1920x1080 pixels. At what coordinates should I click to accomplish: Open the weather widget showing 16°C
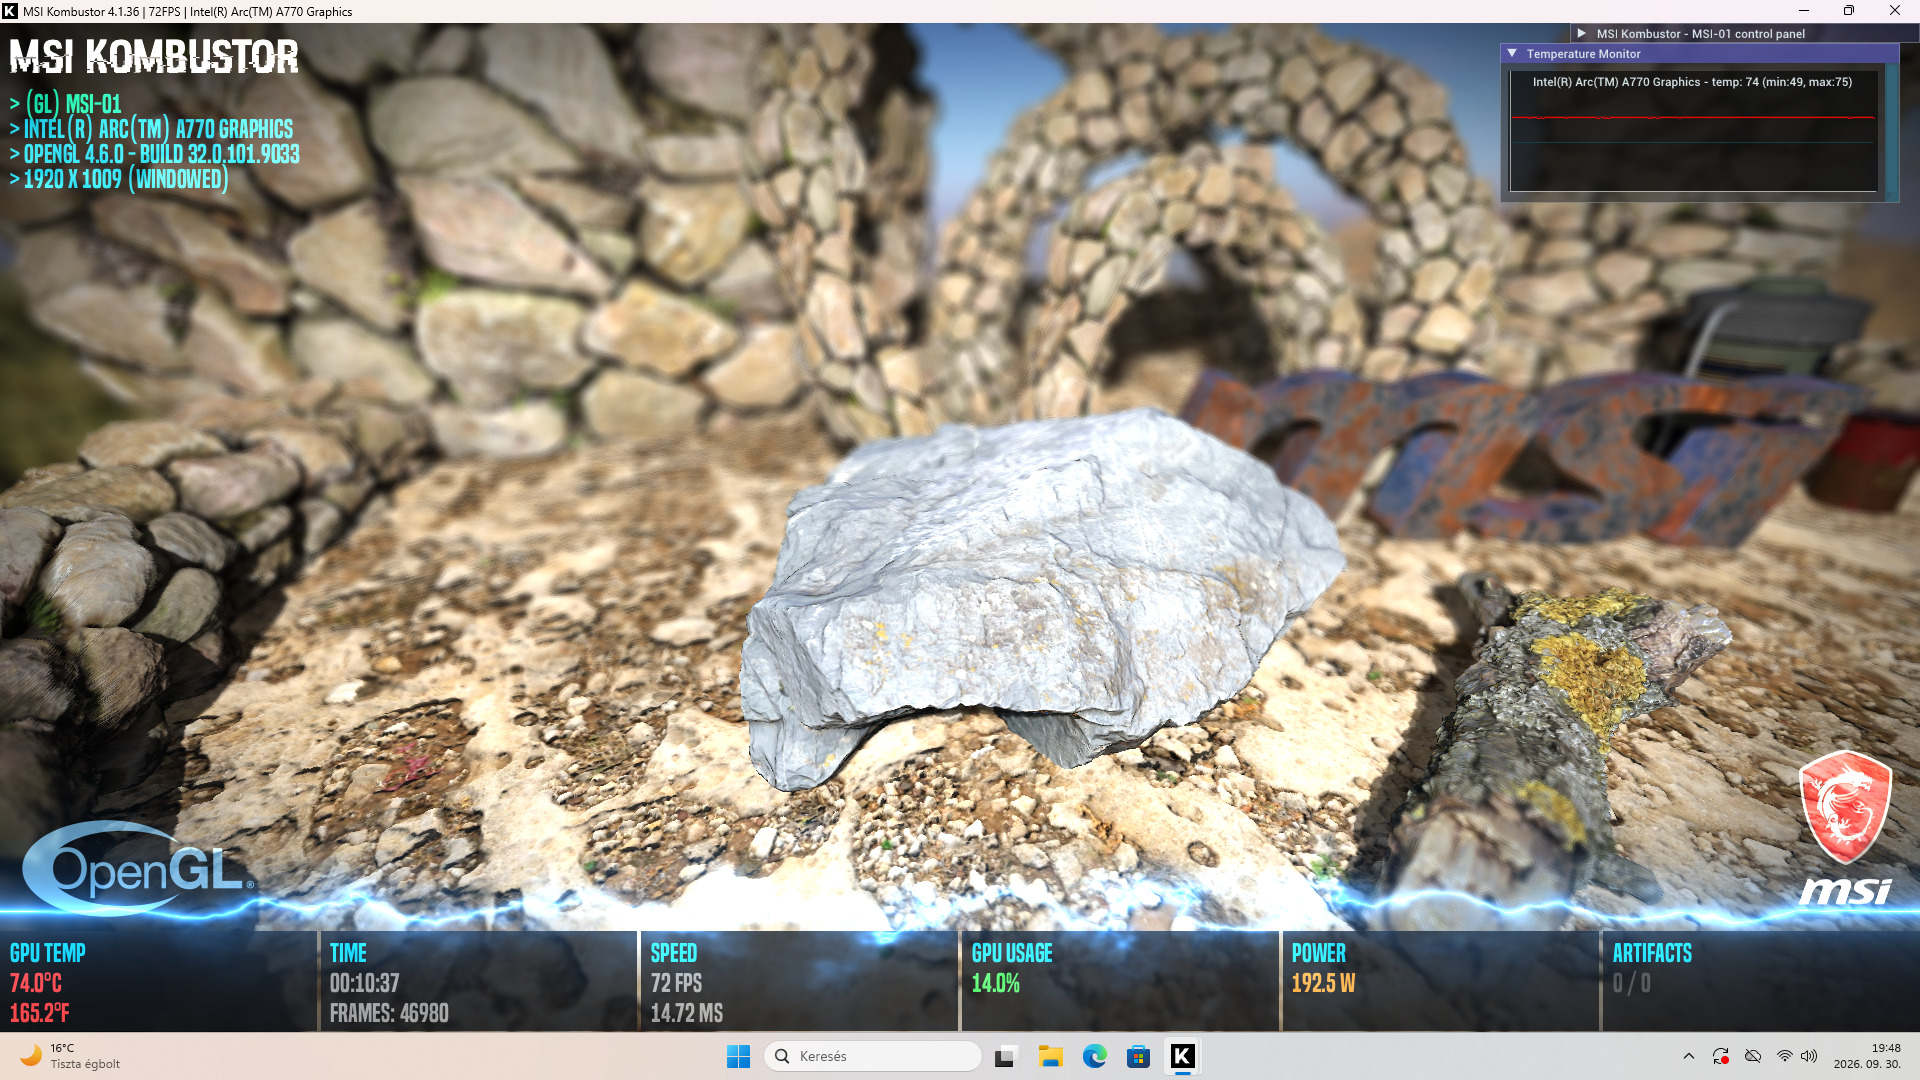[70, 1056]
